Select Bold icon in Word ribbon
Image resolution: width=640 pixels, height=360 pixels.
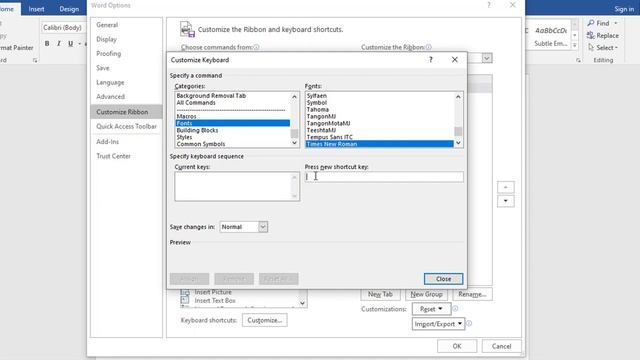[x=47, y=43]
